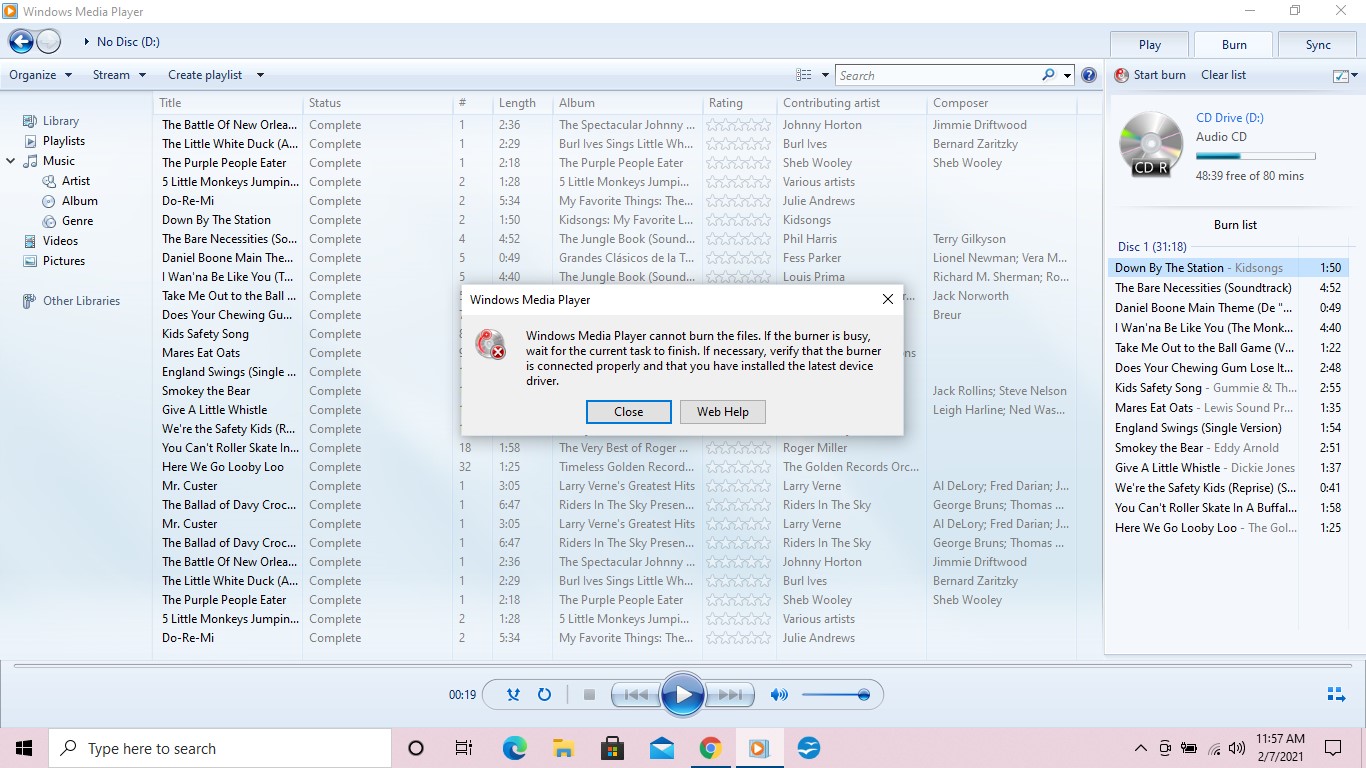The width and height of the screenshot is (1366, 768).
Task: Close the error dialog with X
Action: coord(887,299)
